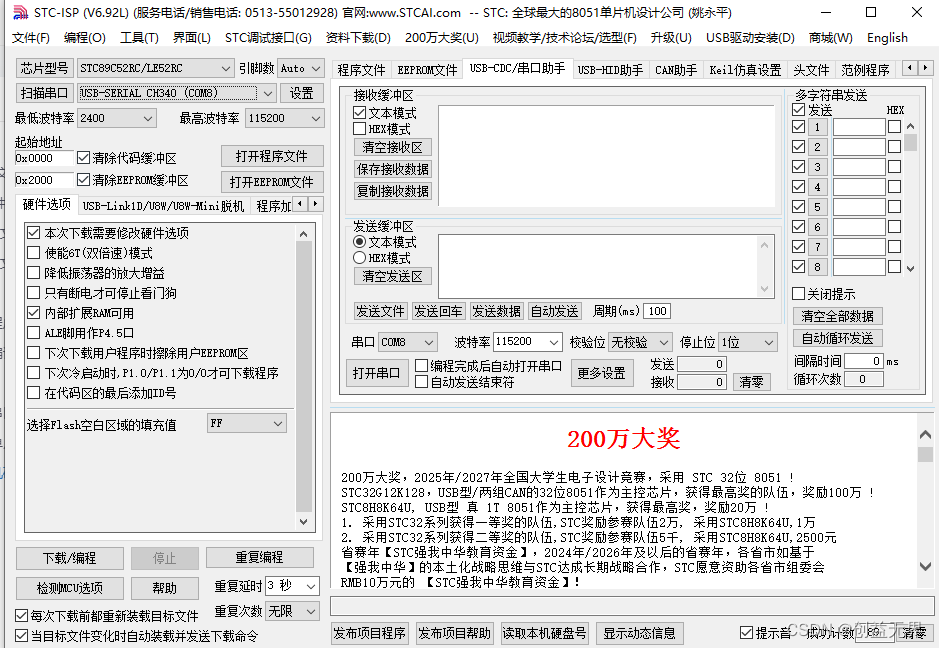Switch to EEPROM文件 tab
939x648 pixels.
coord(427,70)
